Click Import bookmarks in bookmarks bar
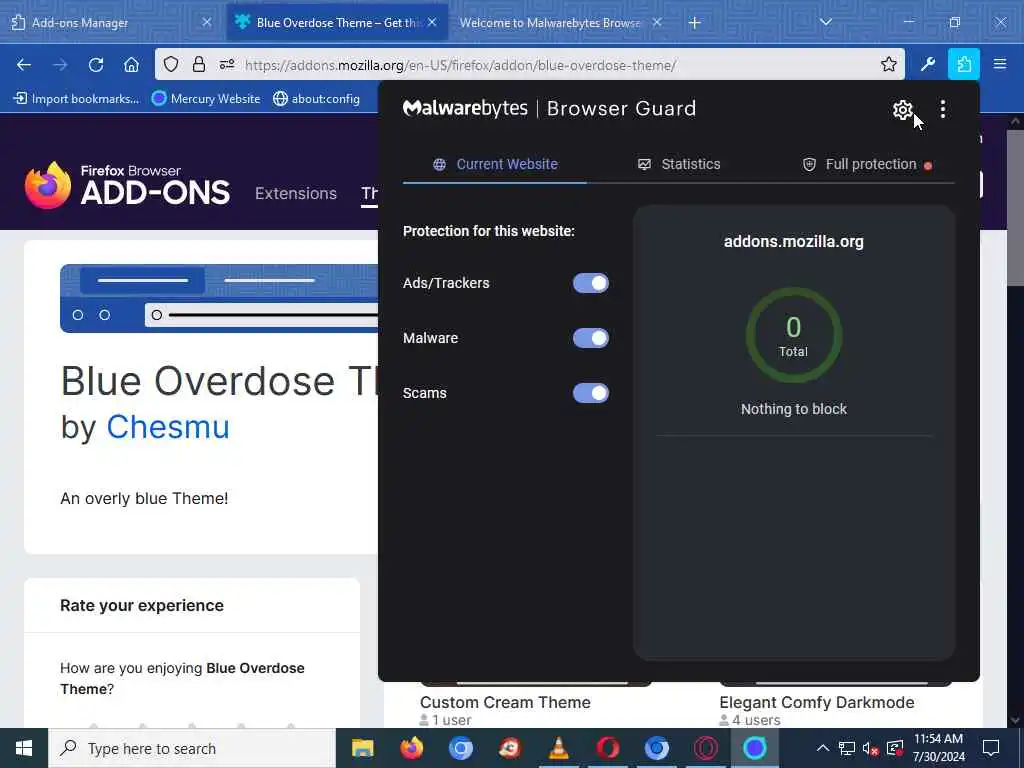 (x=77, y=99)
